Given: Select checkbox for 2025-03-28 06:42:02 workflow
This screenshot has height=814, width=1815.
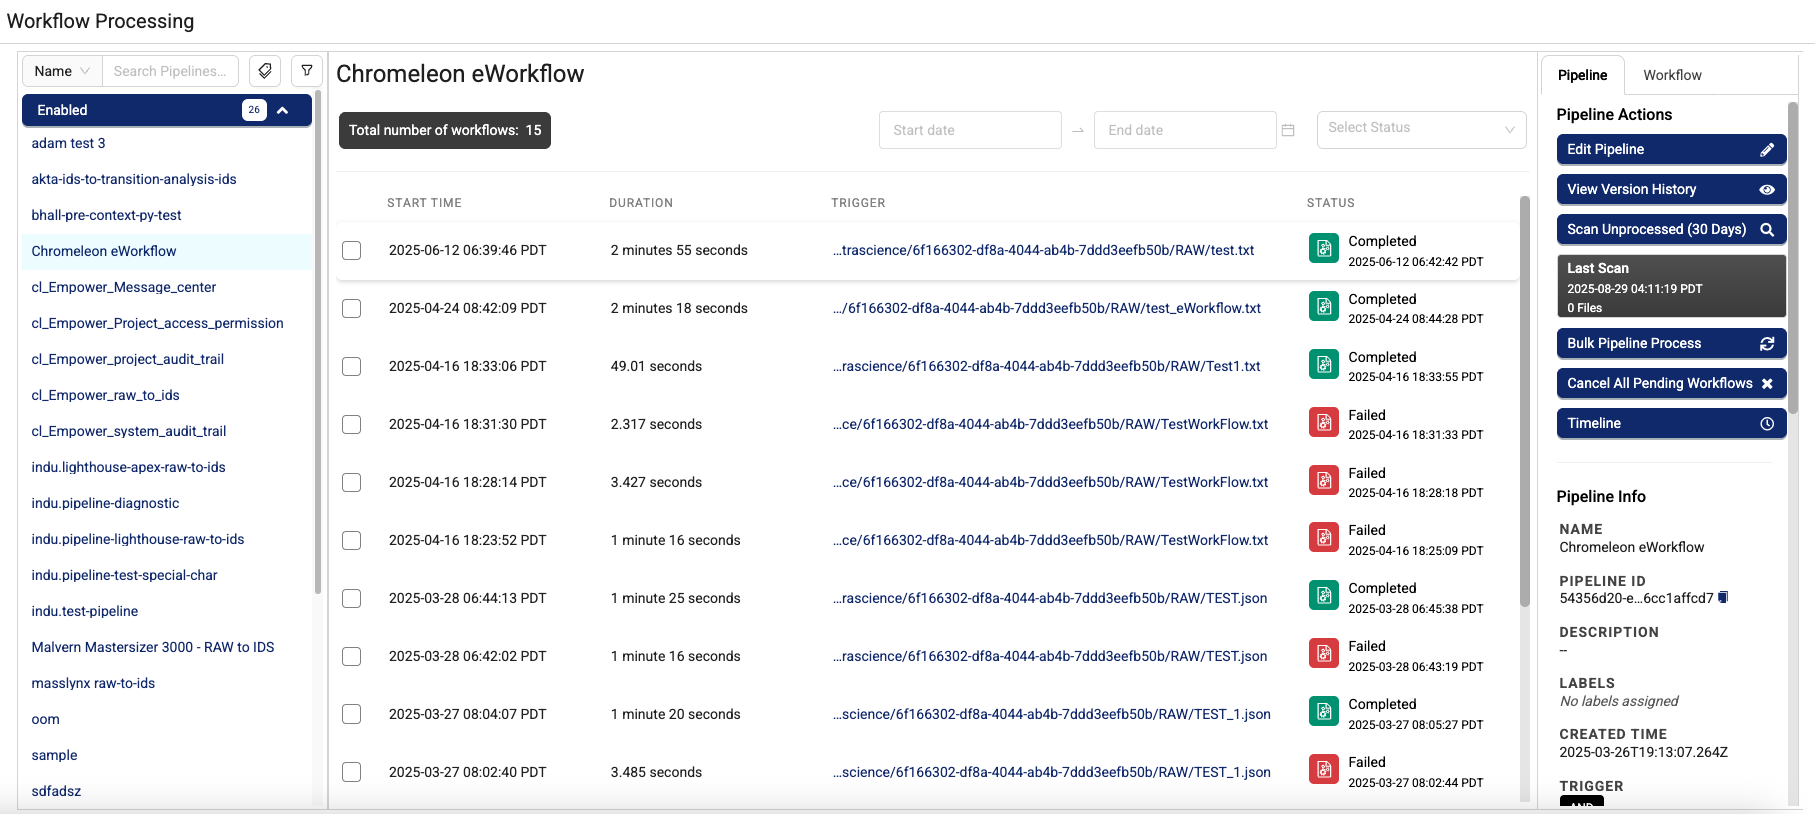Looking at the screenshot, I should pos(352,656).
